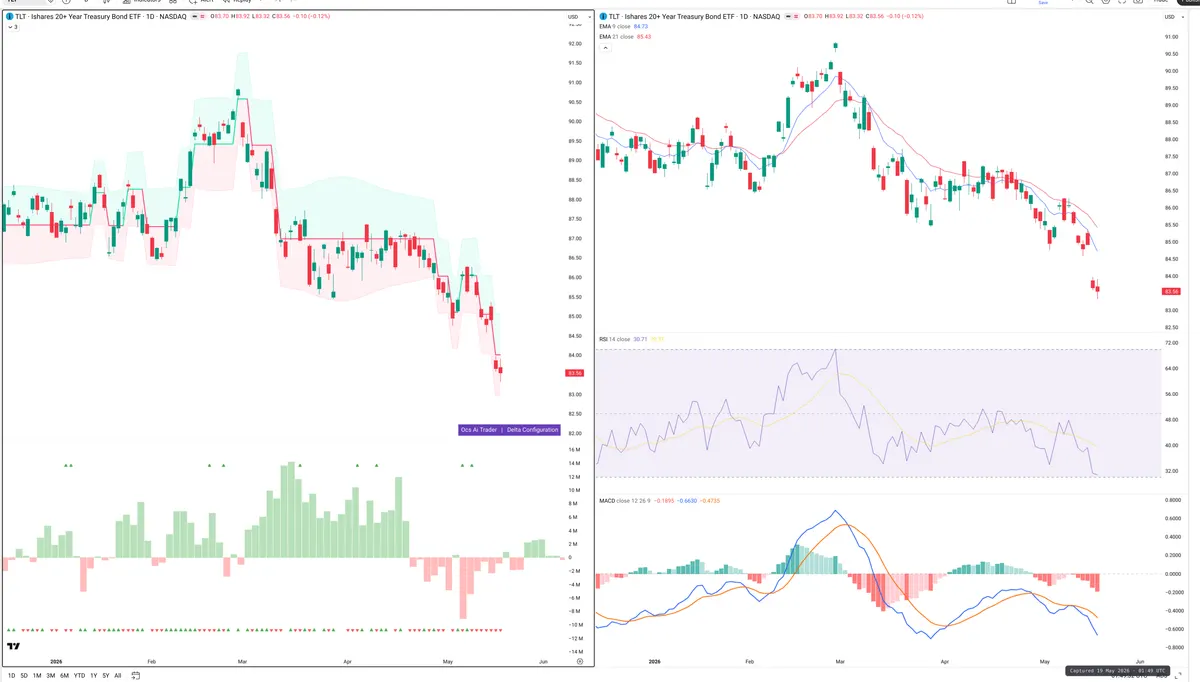This screenshot has height=682, width=1200.
Task: Select the All date range
Action: pos(118,675)
